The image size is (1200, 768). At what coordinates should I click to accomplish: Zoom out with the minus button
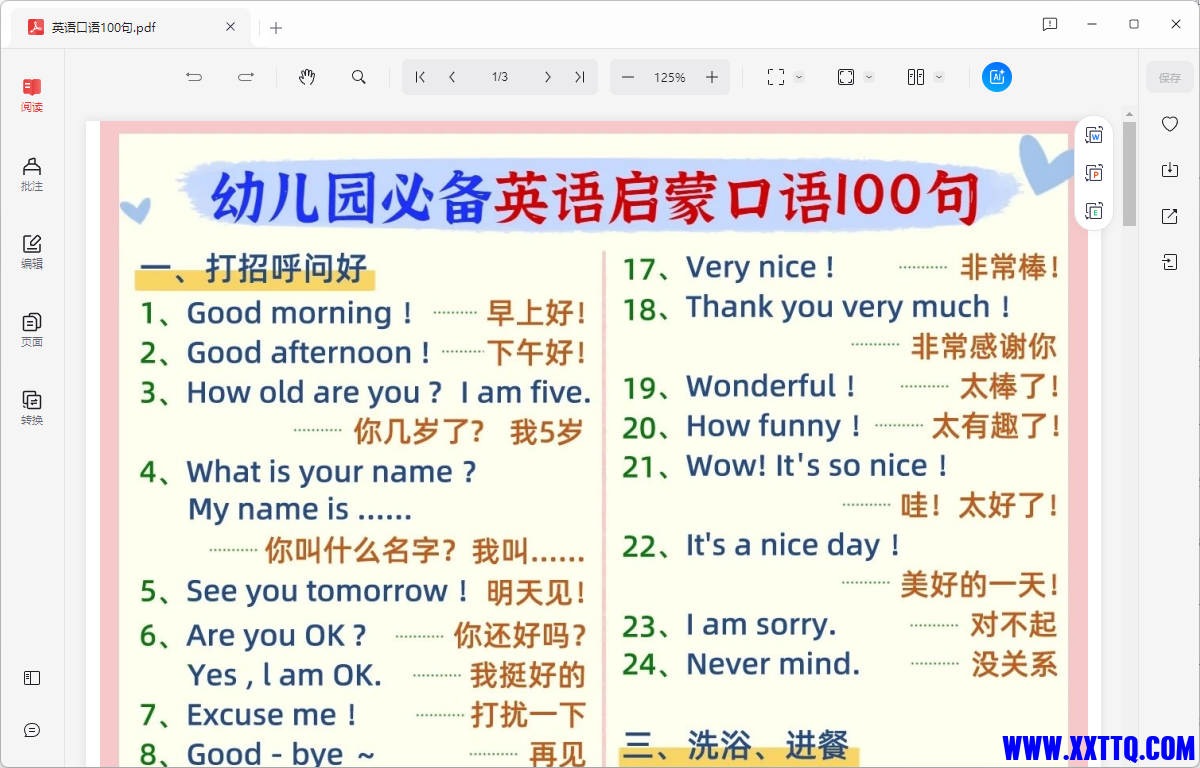[x=628, y=77]
